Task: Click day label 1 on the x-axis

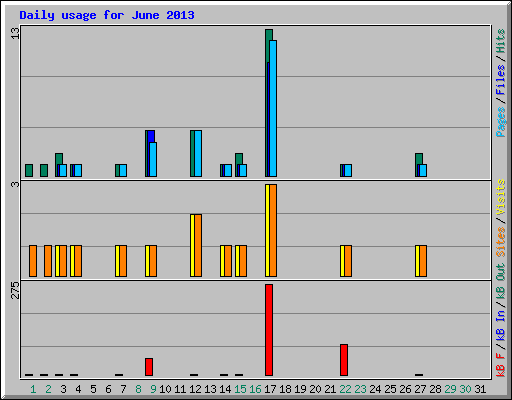Action: click(33, 389)
